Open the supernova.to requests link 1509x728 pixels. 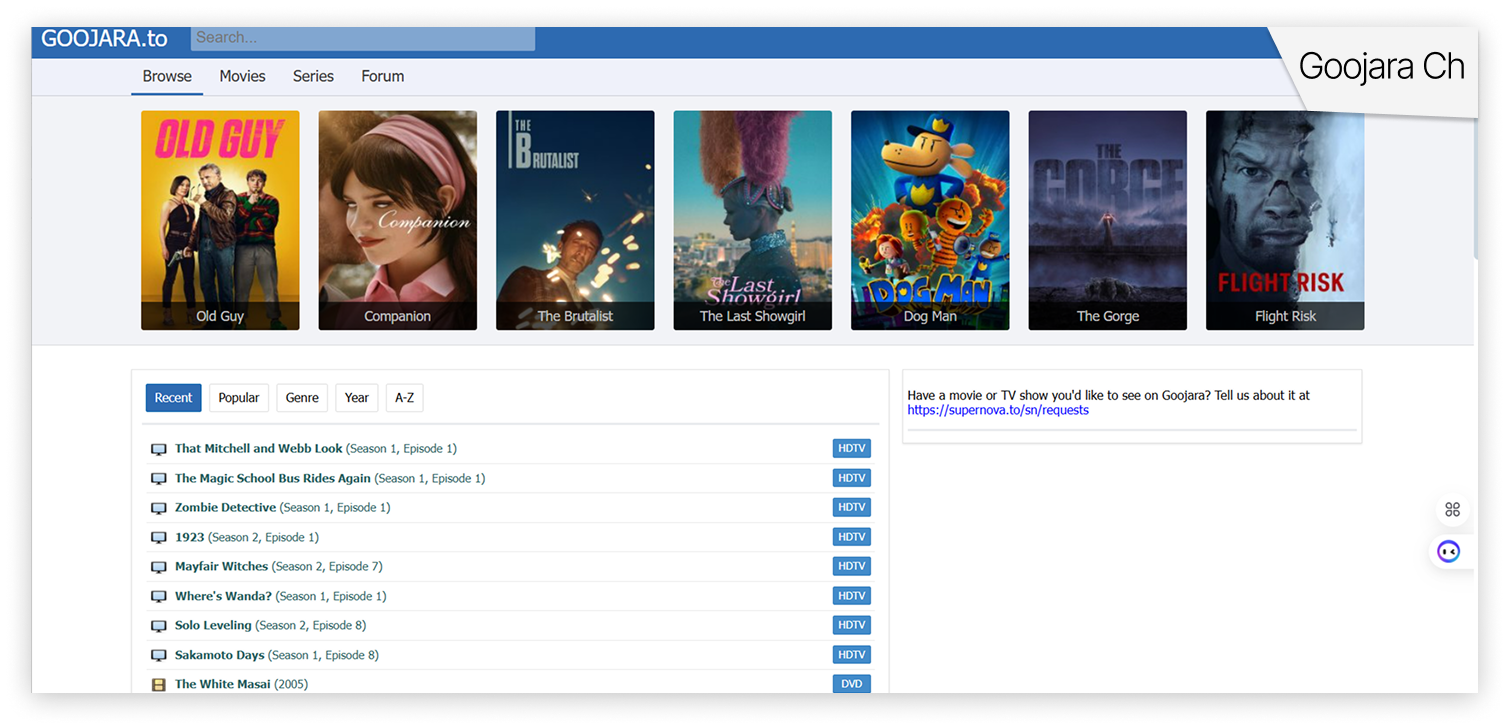click(x=998, y=410)
